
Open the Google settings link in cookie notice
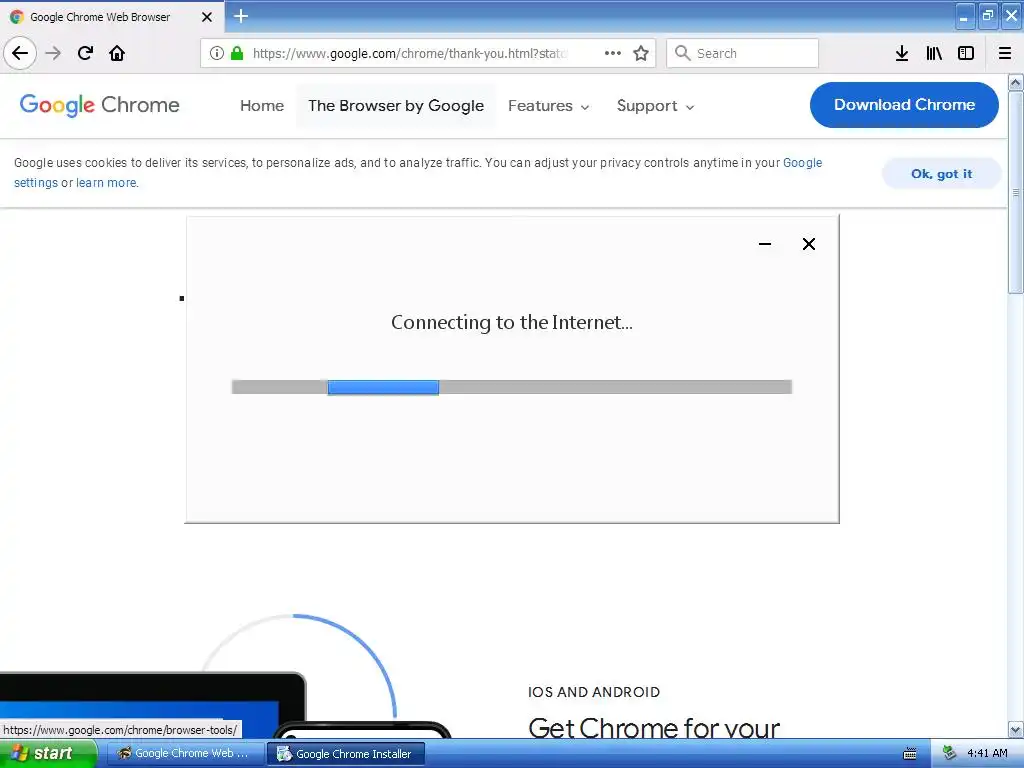point(803,163)
